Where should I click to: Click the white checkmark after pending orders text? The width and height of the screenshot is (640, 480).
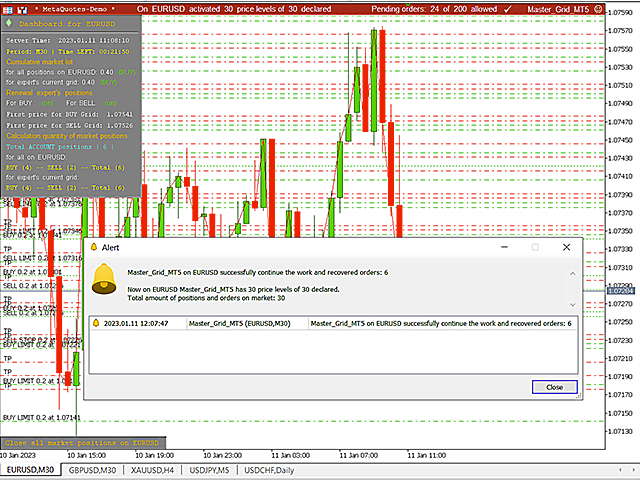click(x=508, y=9)
